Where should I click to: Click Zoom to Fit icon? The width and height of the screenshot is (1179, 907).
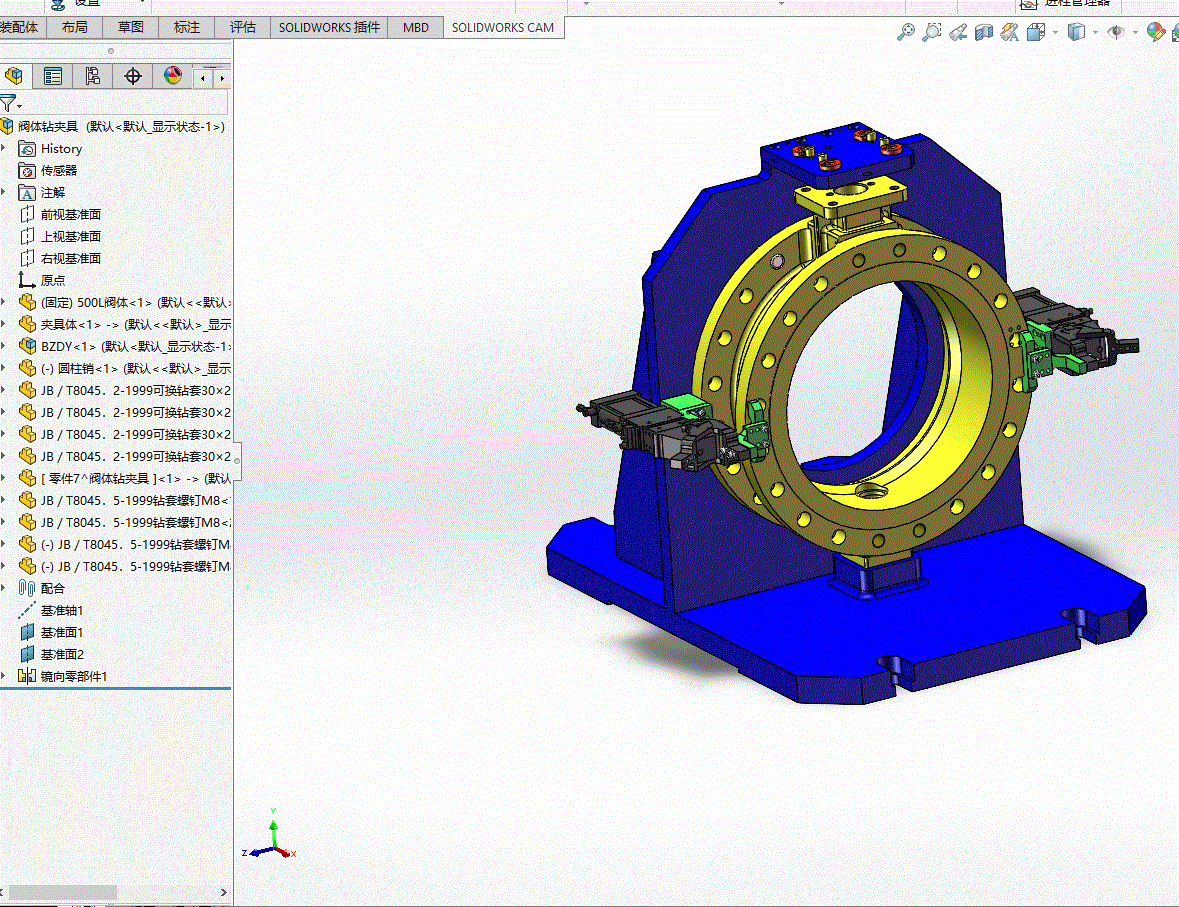[906, 32]
